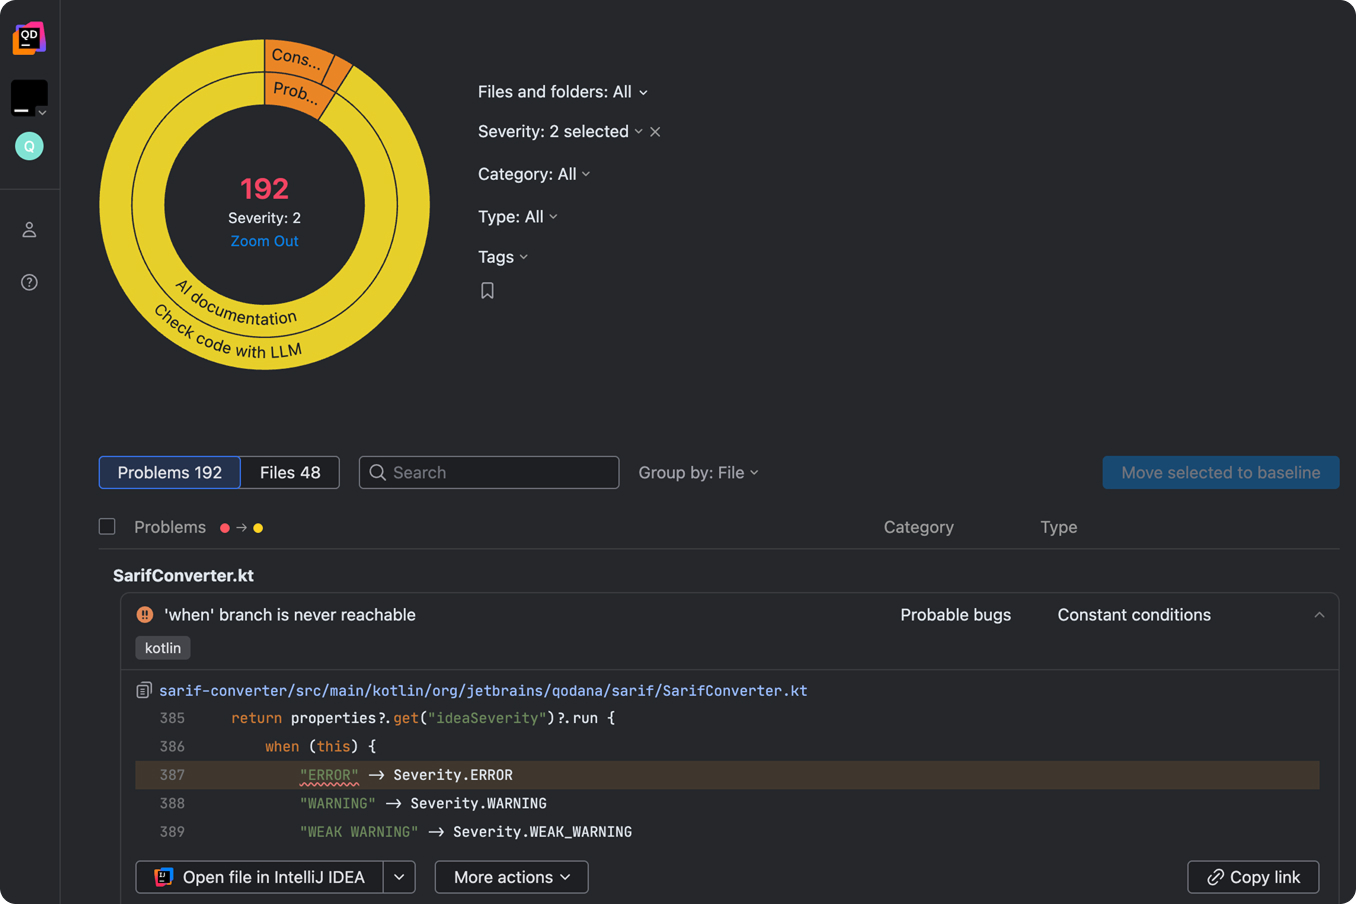1356x904 pixels.
Task: Expand the Files and folders filter dropdown
Action: tap(562, 92)
